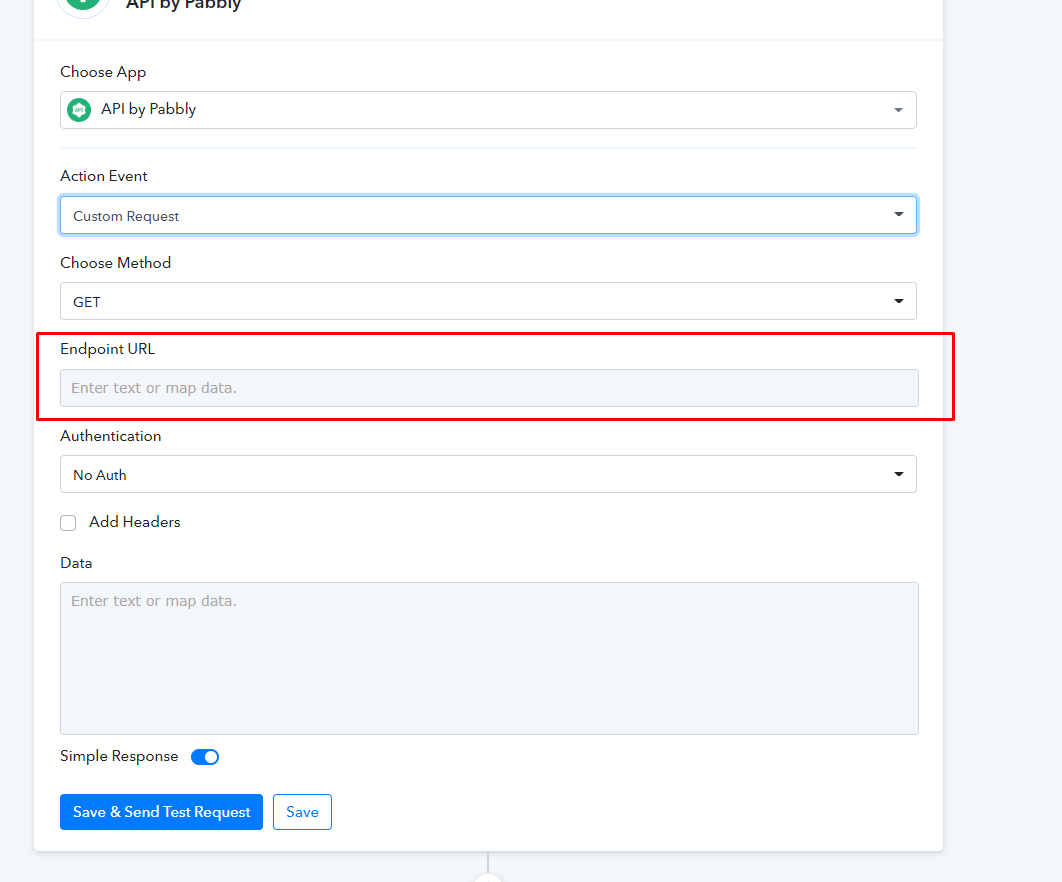Enable the Add Headers checkbox
The height and width of the screenshot is (882, 1062).
(x=68, y=523)
